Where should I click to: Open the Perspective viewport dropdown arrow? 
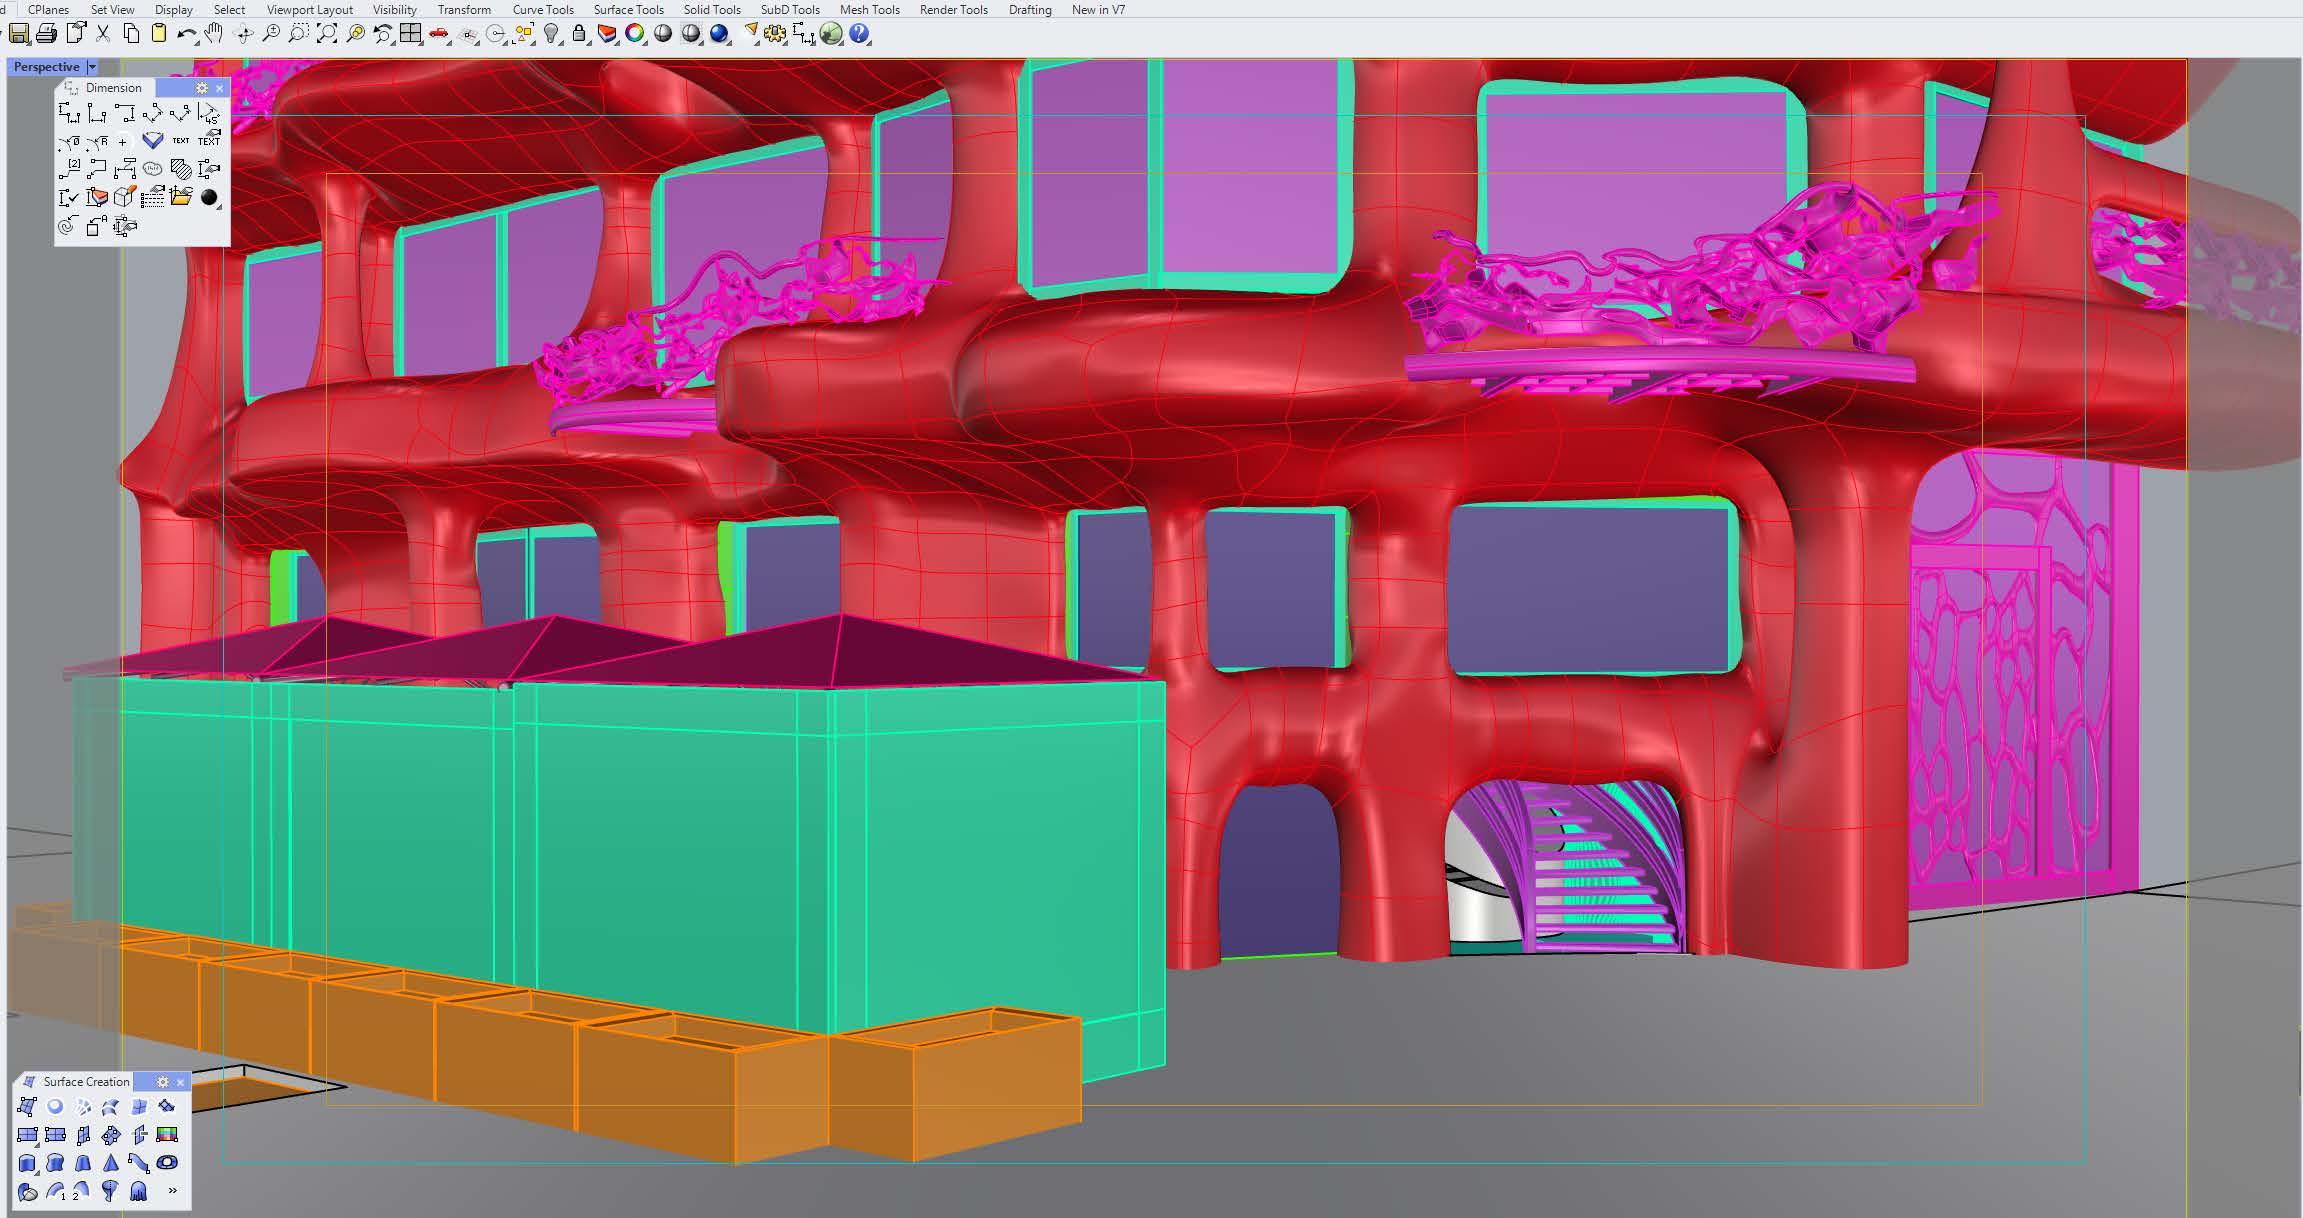click(92, 67)
